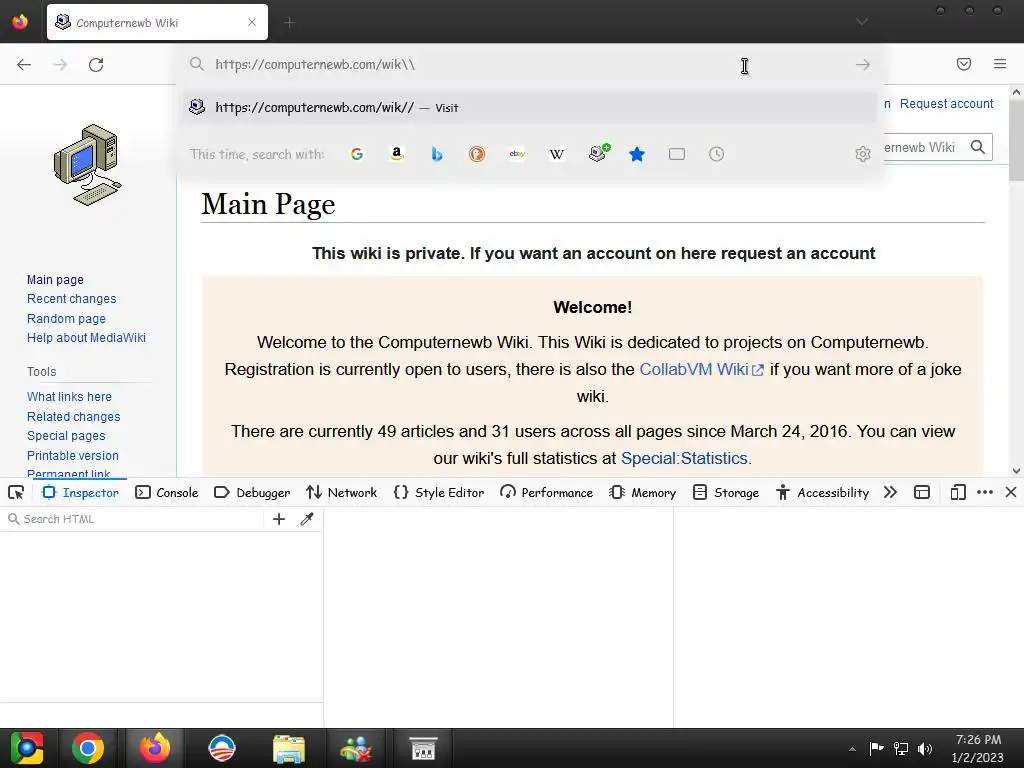
Task: Show hidden tray icons arrow
Action: 852,749
